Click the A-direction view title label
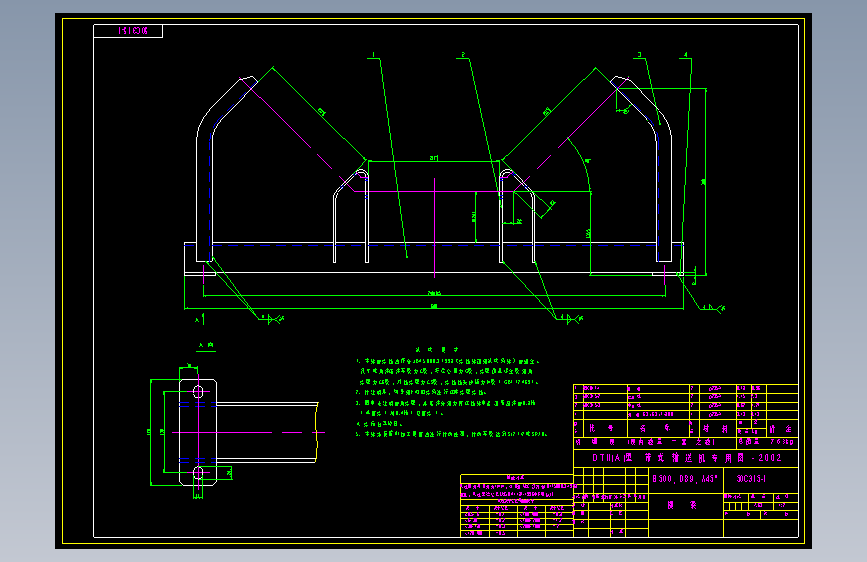The width and height of the screenshot is (867, 562). pyautogui.click(x=206, y=346)
